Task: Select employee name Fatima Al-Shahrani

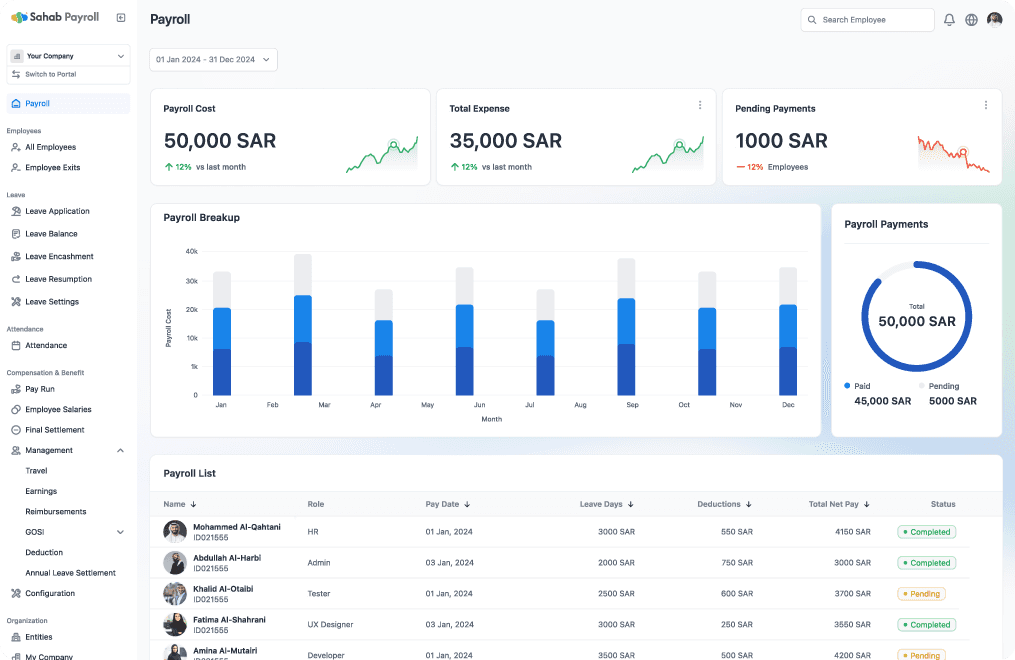Action: click(229, 620)
